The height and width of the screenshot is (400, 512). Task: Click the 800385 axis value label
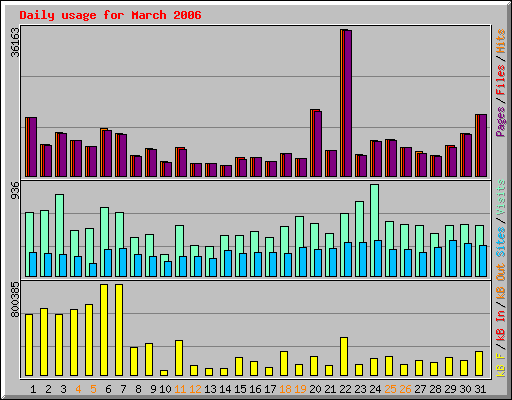[x=15, y=300]
